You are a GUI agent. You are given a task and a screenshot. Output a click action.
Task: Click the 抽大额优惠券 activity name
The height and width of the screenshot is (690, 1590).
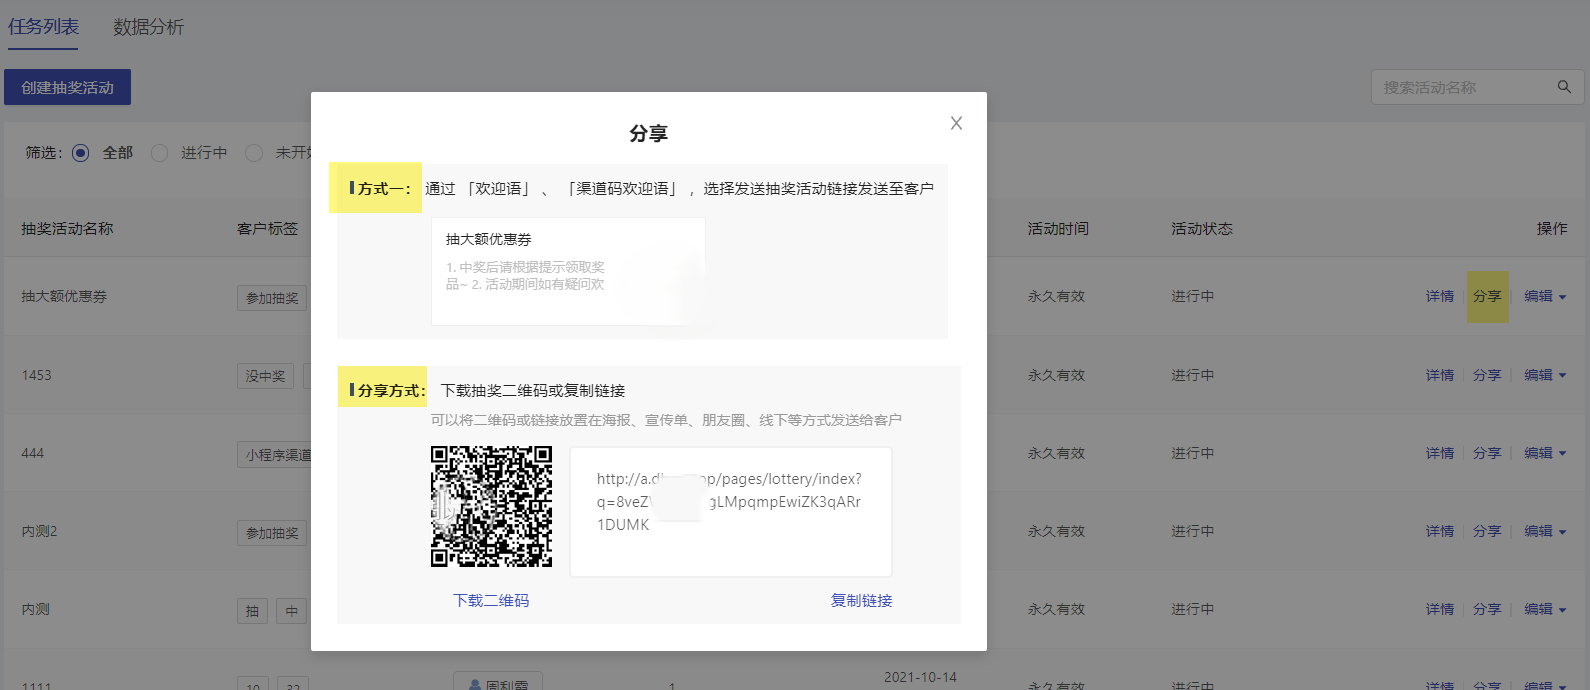pos(64,296)
